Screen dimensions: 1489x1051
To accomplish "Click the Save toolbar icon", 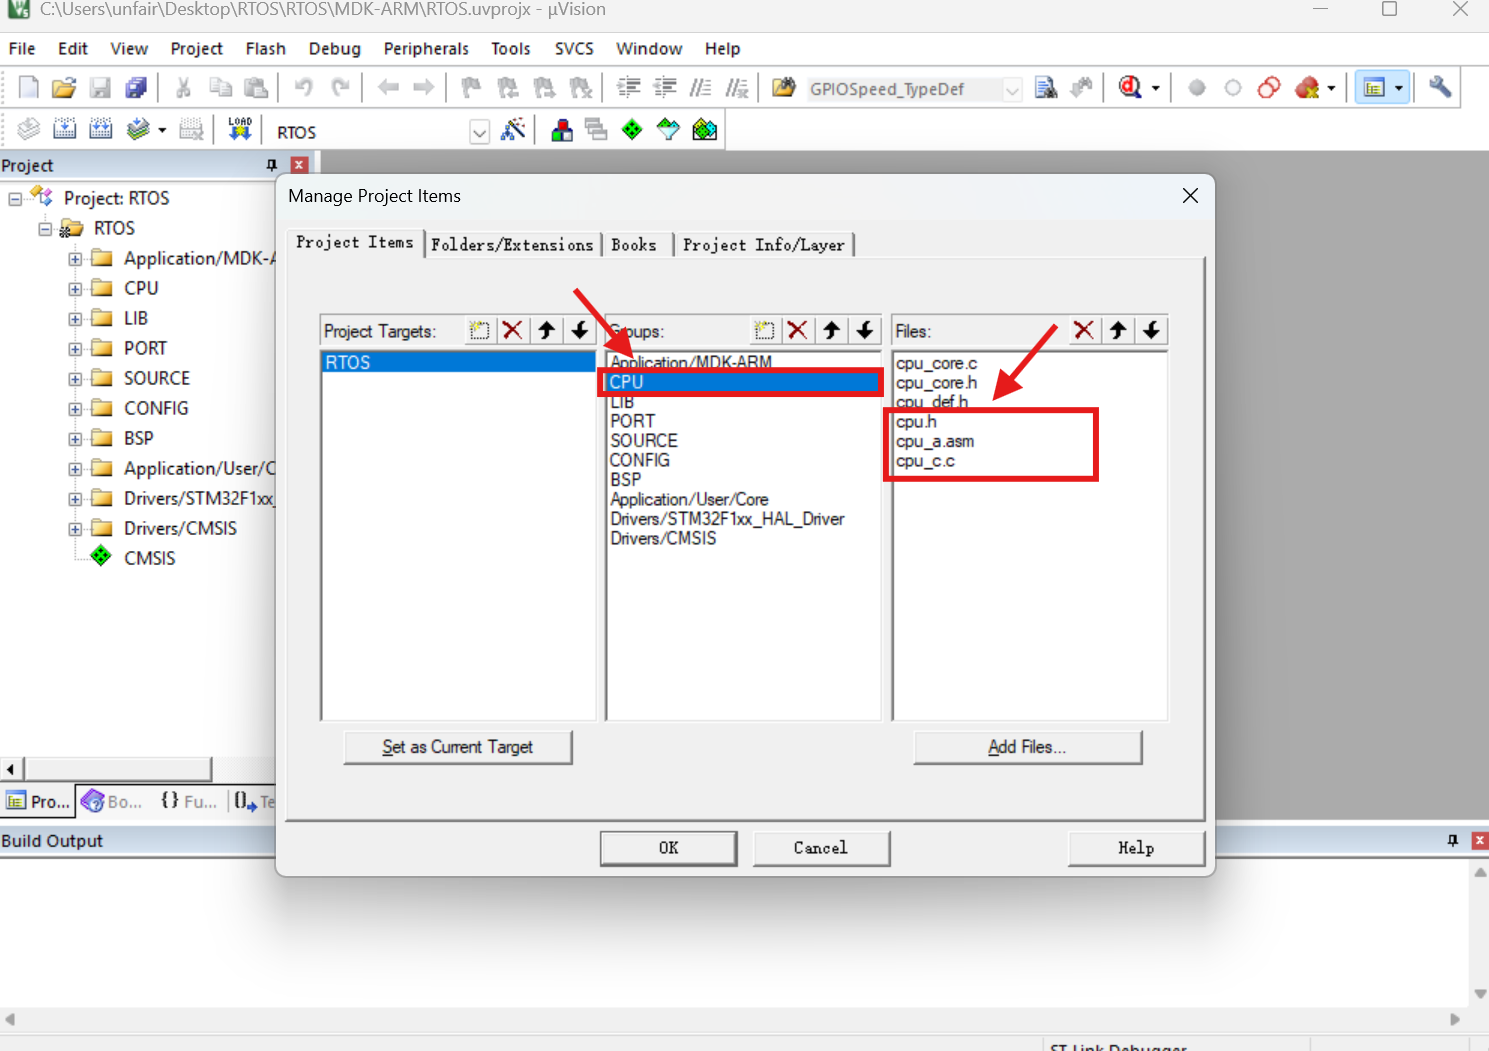I will tap(100, 88).
